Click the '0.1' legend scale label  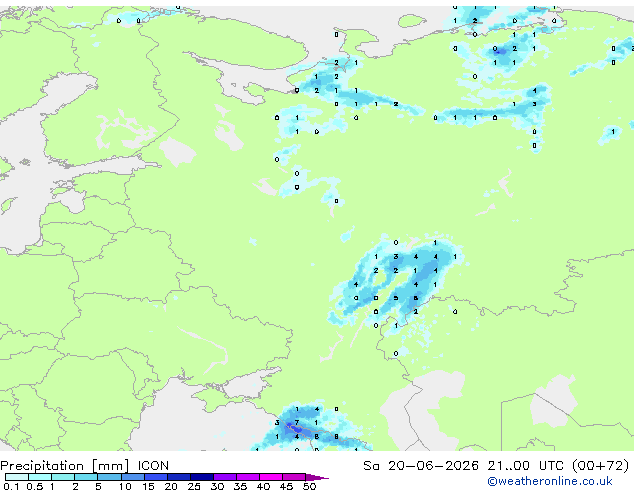tap(11, 486)
